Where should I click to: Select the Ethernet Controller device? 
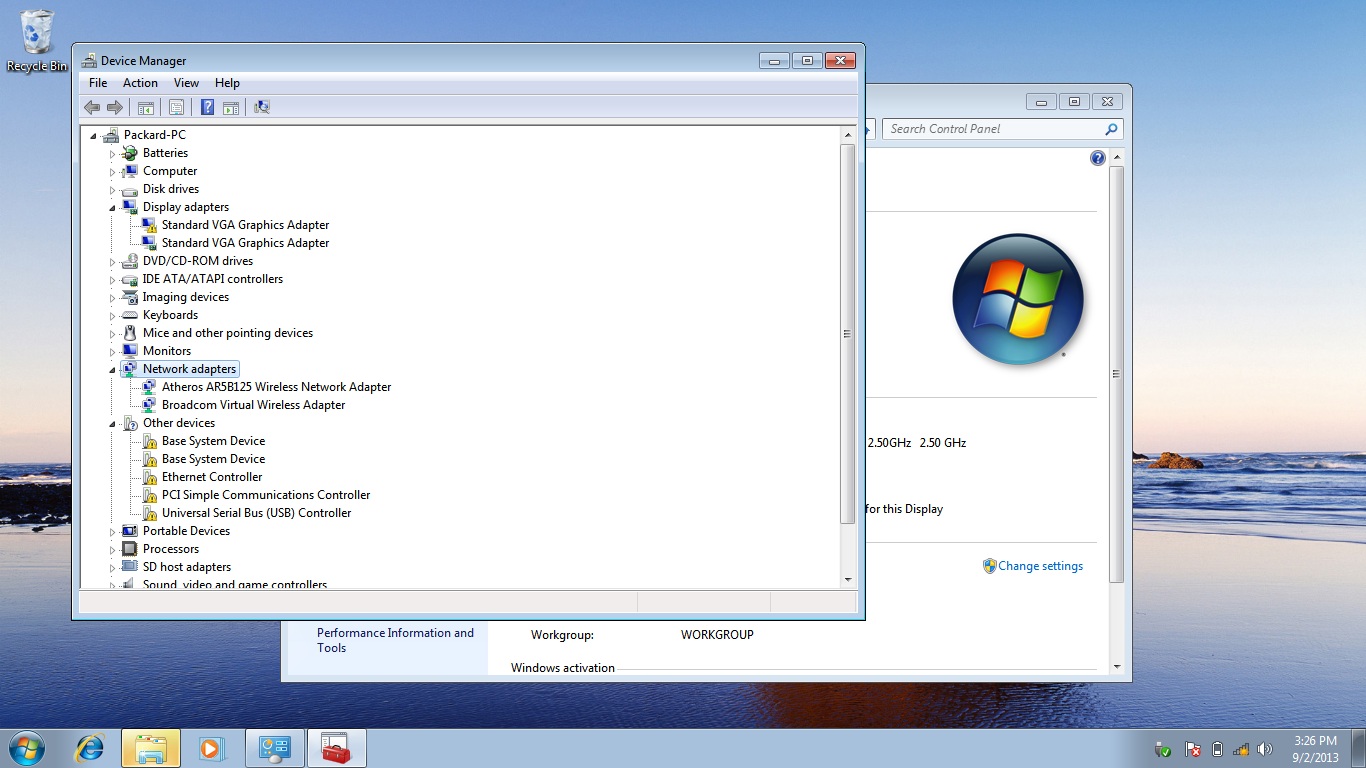pyautogui.click(x=212, y=477)
